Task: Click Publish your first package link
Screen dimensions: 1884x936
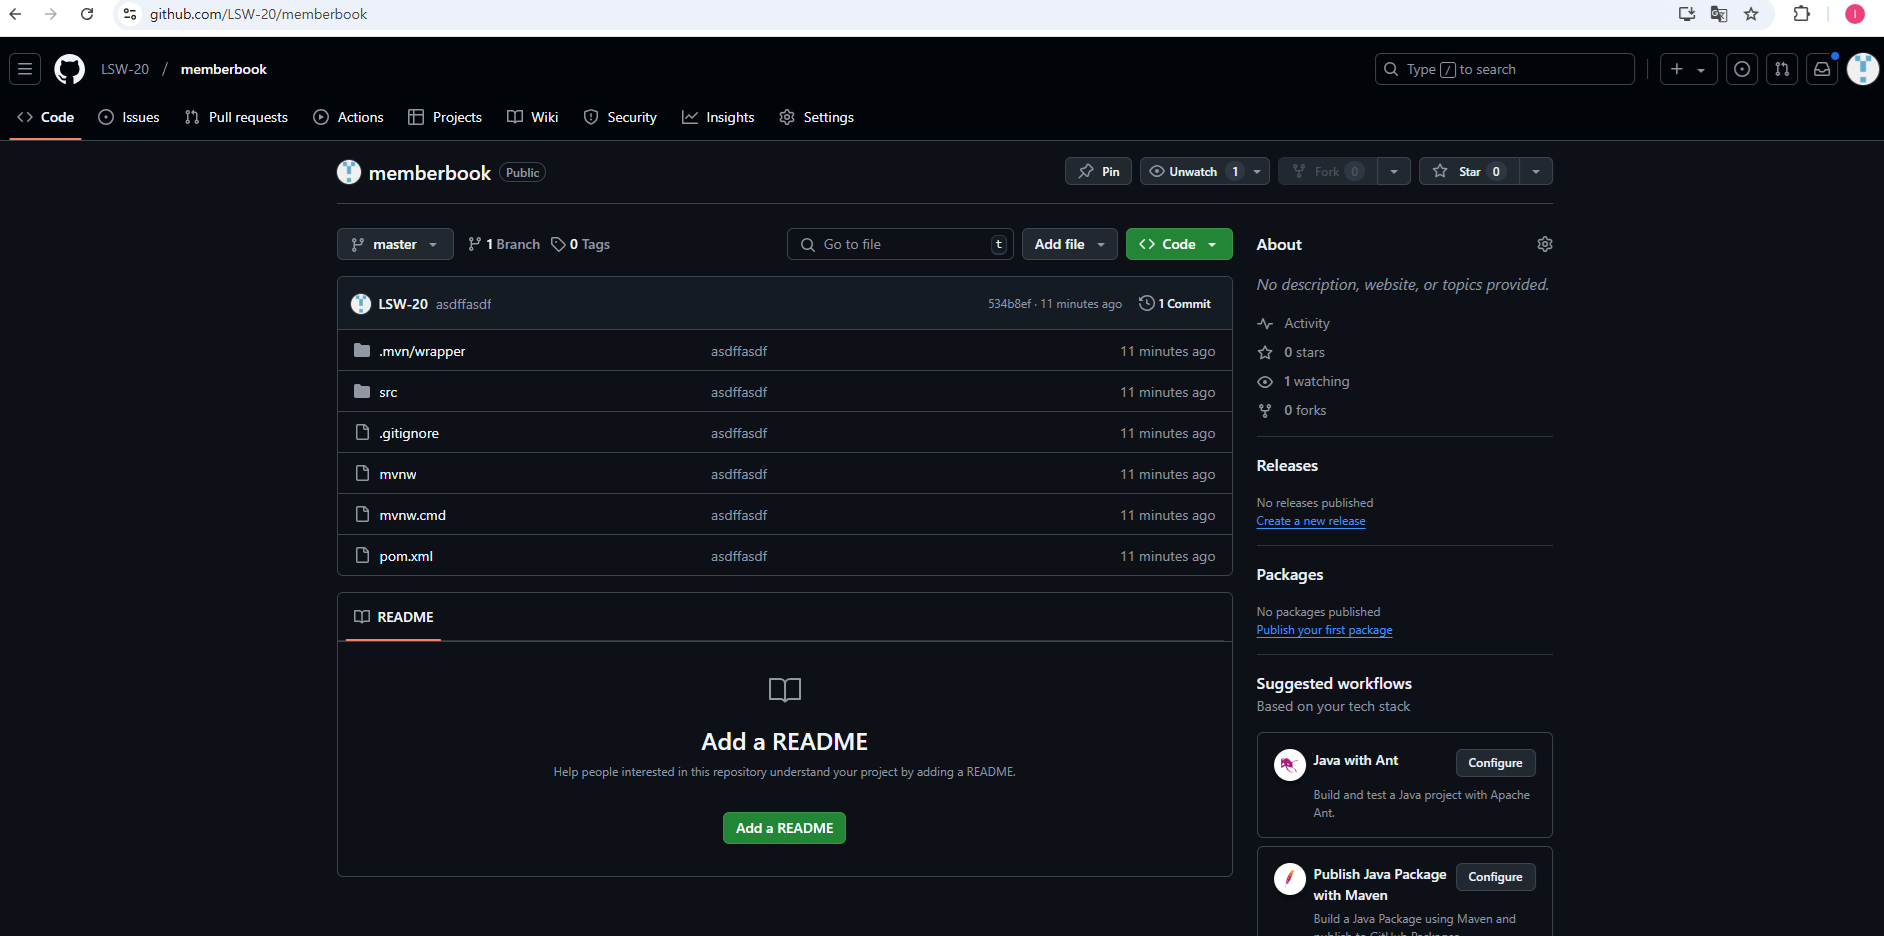Action: point(1324,630)
